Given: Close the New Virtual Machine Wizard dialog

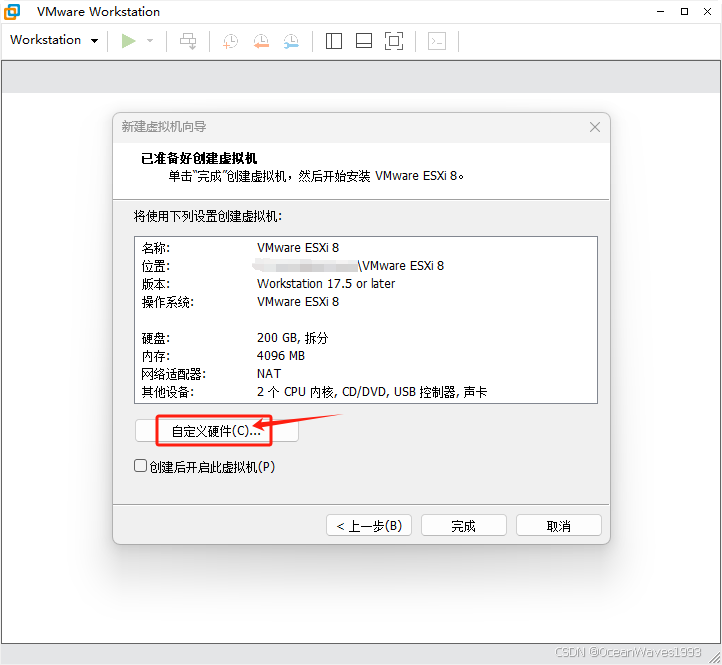Looking at the screenshot, I should click(594, 127).
